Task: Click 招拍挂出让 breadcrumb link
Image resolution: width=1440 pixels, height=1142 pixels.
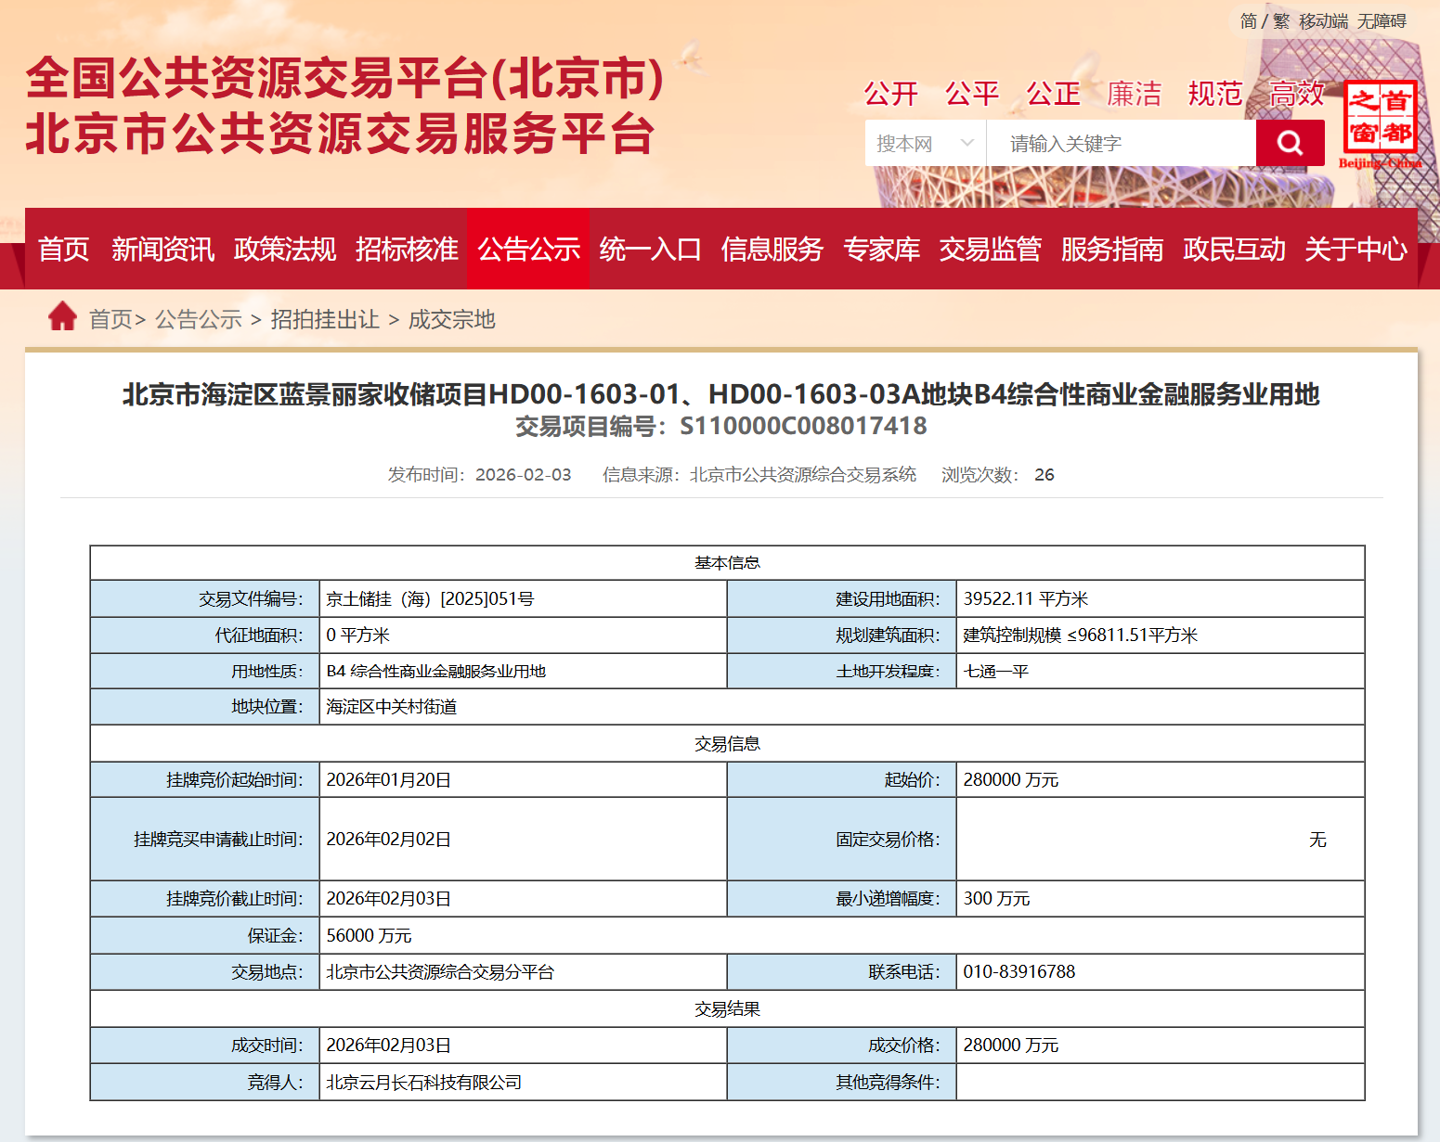Action: 325,319
